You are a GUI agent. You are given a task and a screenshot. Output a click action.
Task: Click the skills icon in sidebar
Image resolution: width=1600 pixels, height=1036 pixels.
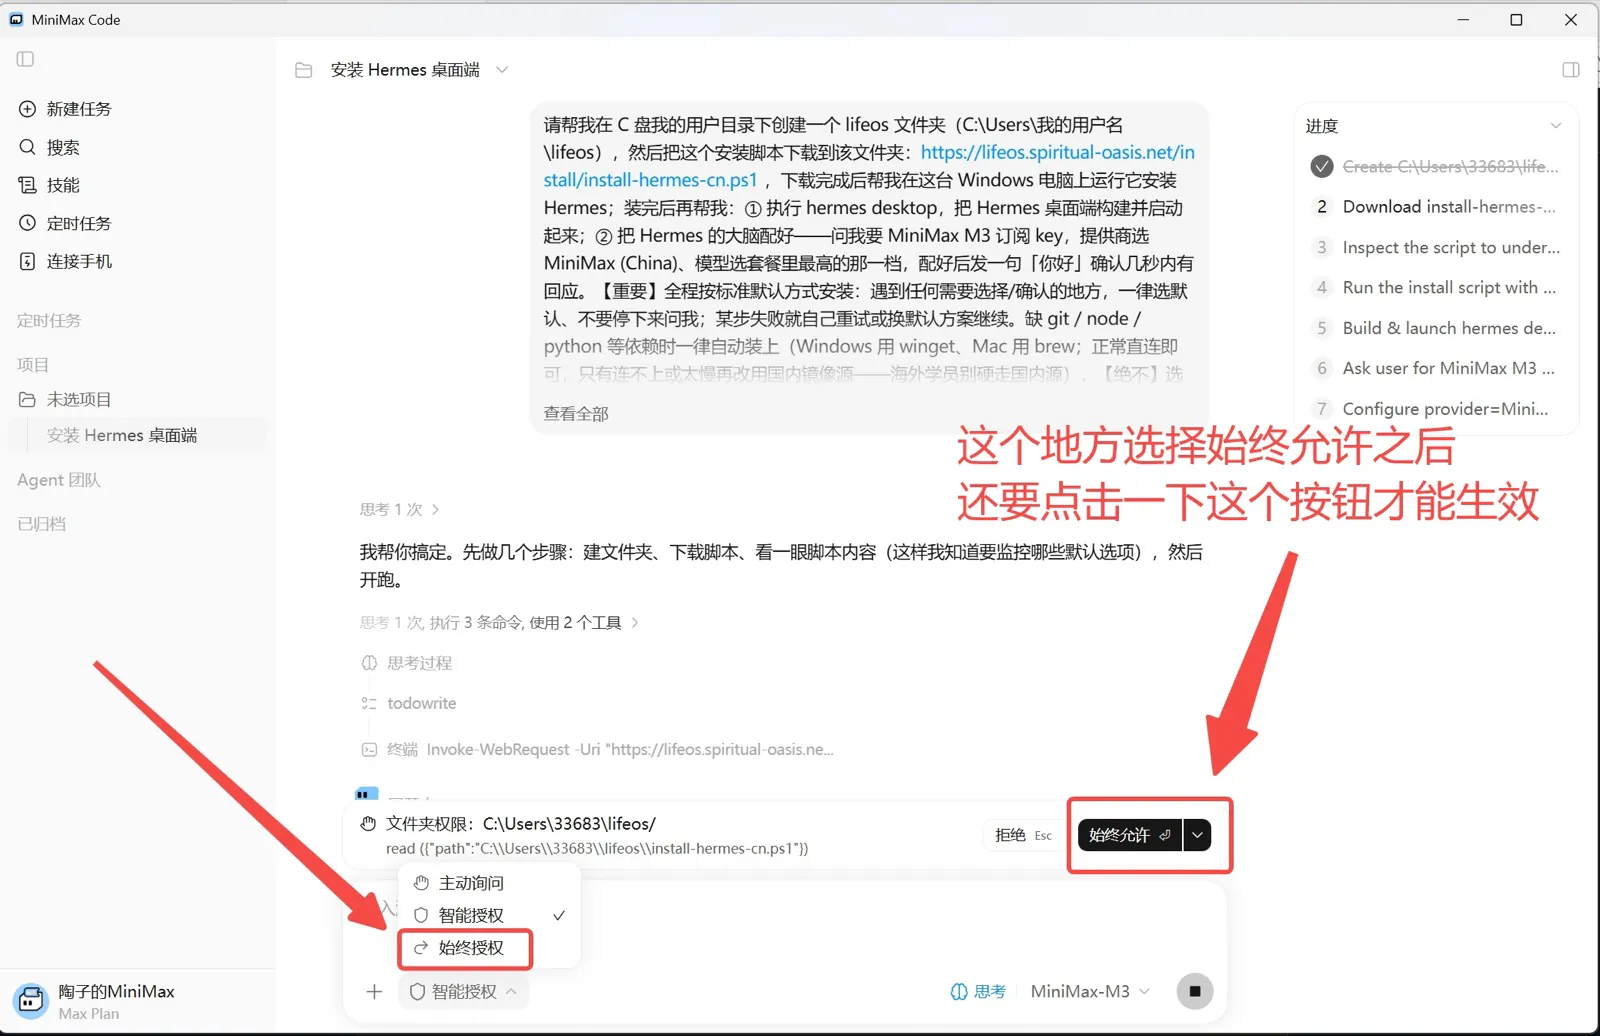point(28,185)
